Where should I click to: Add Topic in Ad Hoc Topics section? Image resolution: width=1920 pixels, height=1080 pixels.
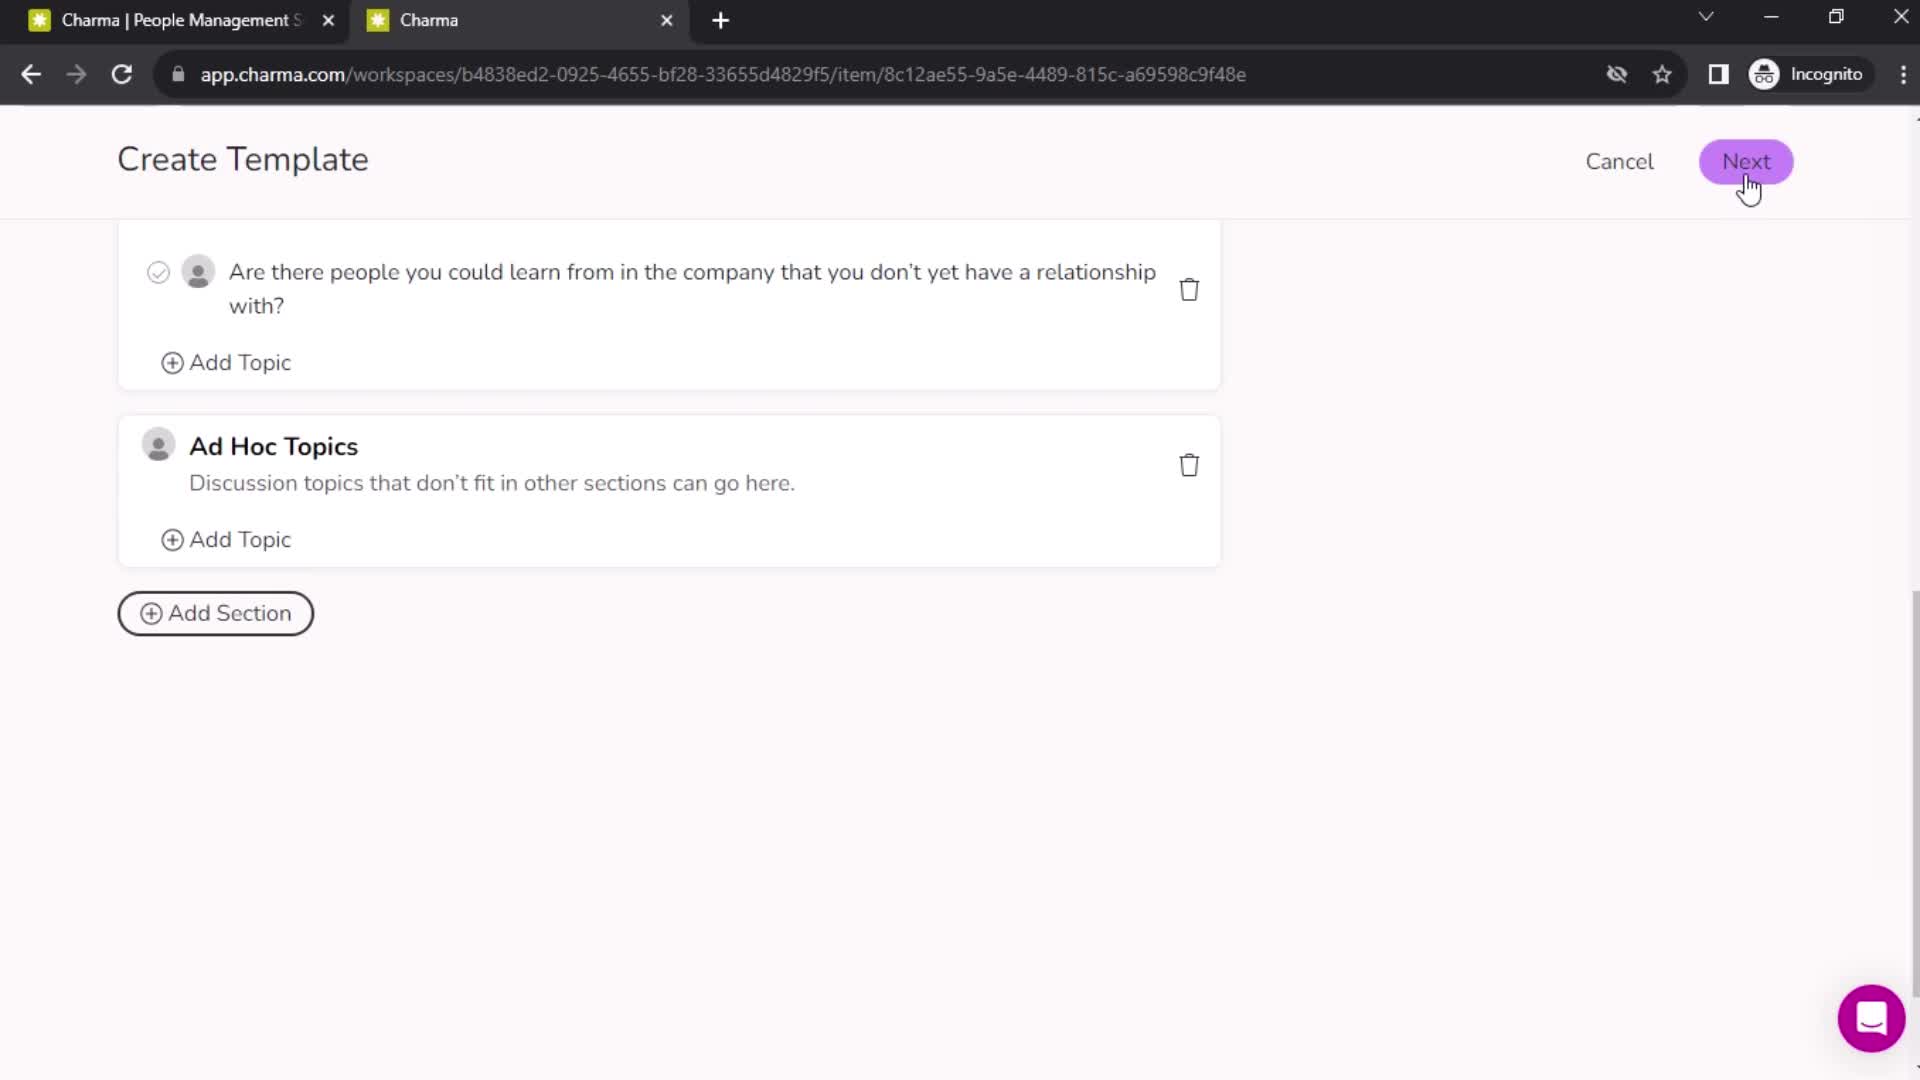click(x=226, y=540)
